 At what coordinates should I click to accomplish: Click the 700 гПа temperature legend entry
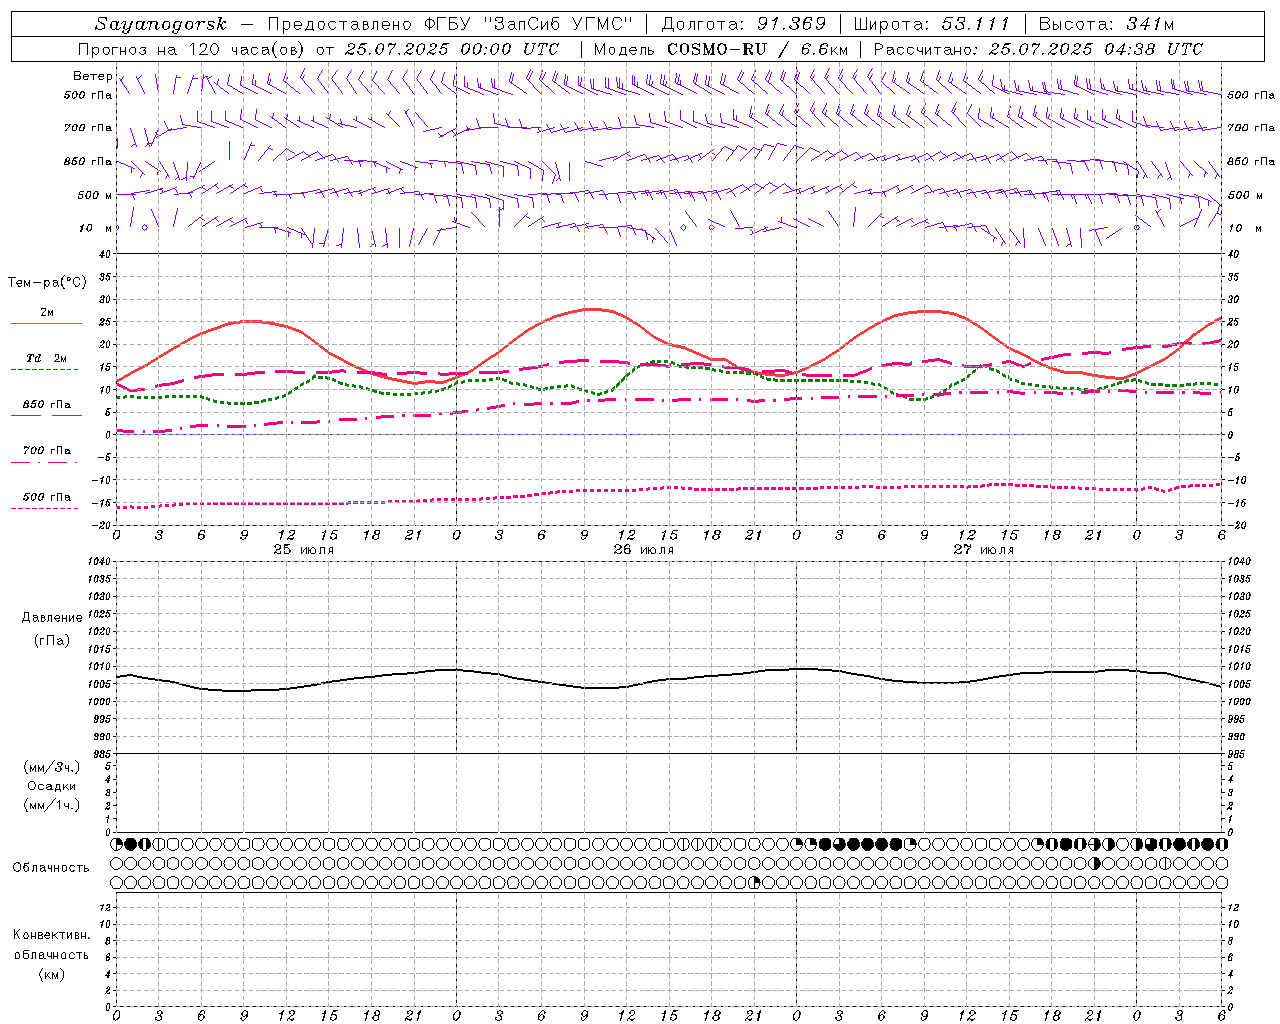[46, 451]
